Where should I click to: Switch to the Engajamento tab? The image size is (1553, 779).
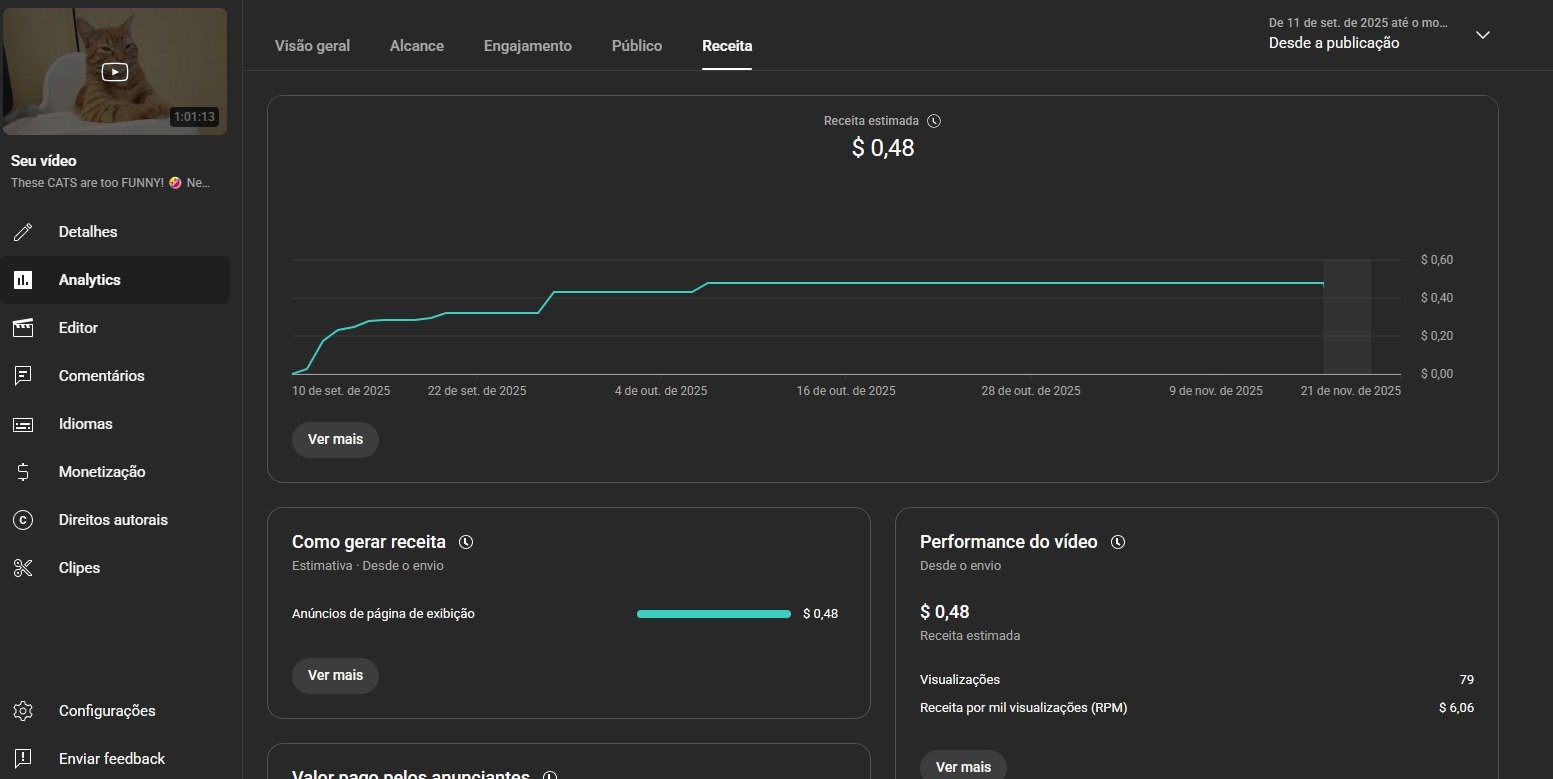[x=527, y=46]
